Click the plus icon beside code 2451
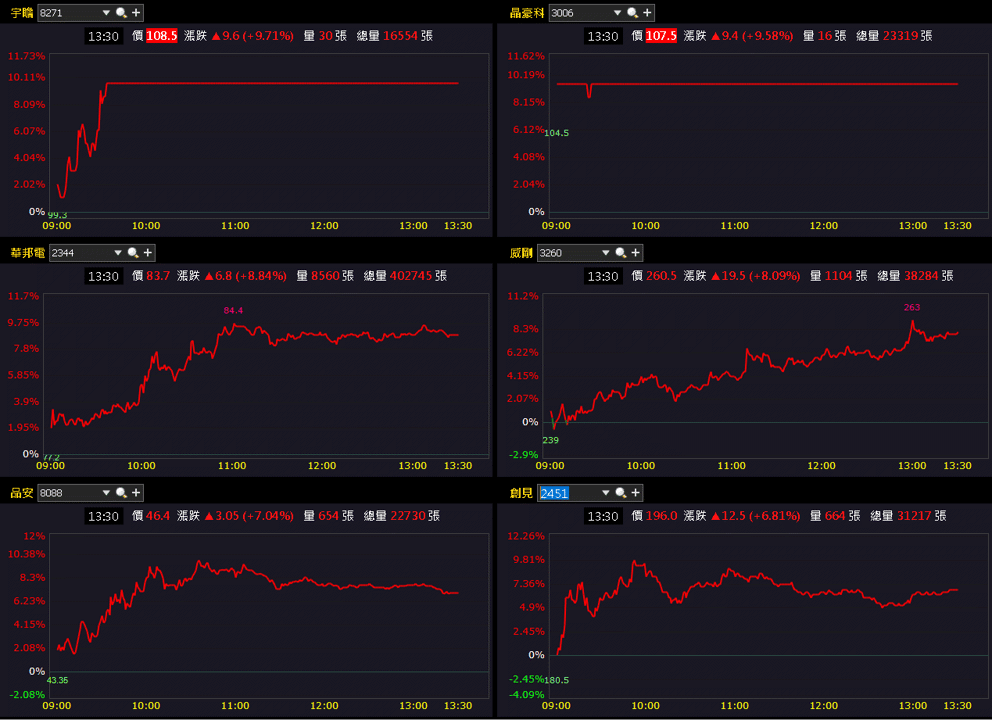Screen dimensions: 992x720 636,492
